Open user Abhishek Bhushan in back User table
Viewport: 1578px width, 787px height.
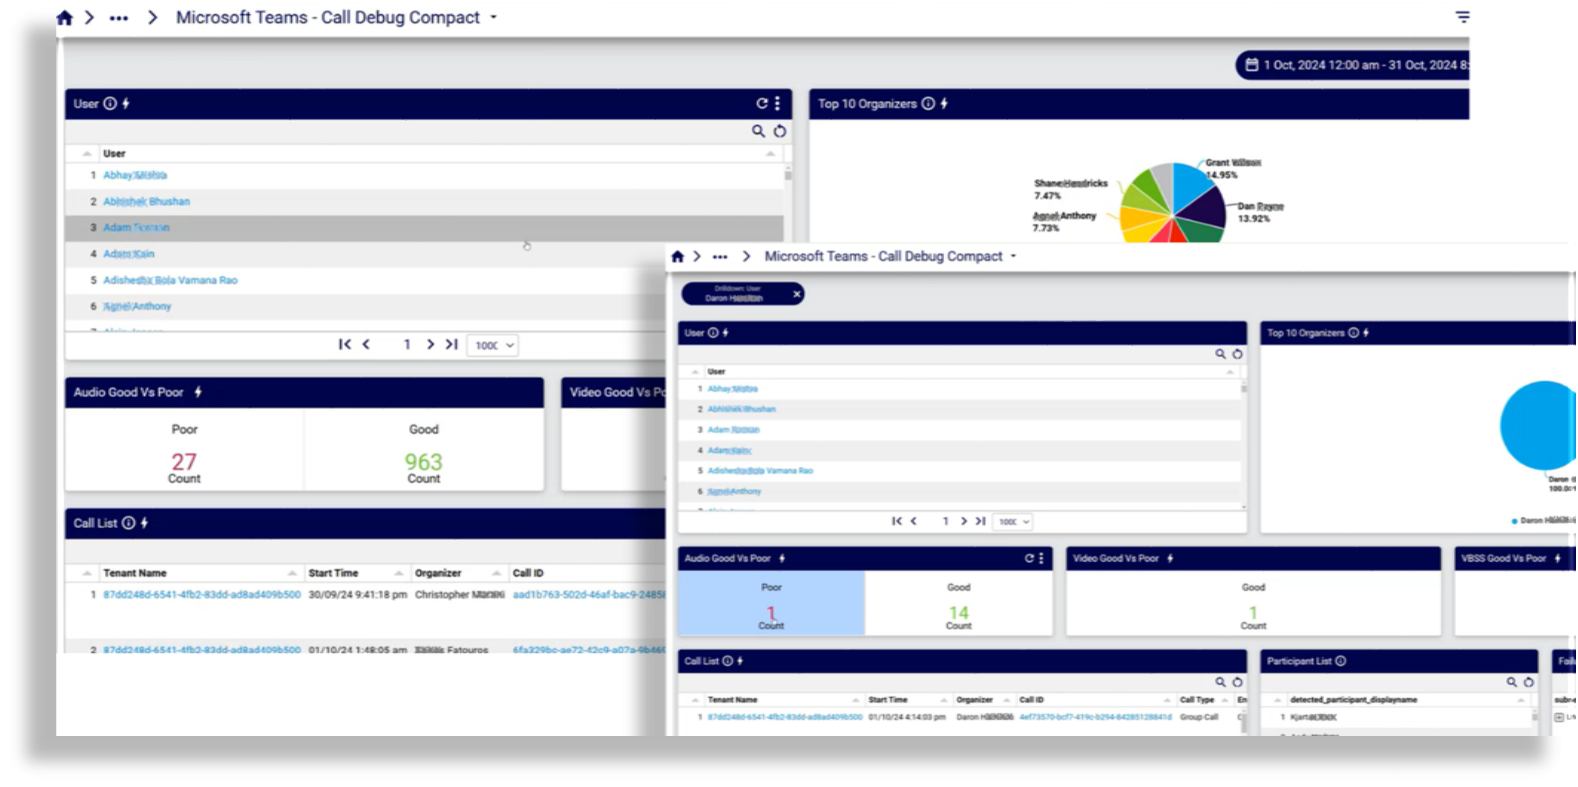(146, 201)
